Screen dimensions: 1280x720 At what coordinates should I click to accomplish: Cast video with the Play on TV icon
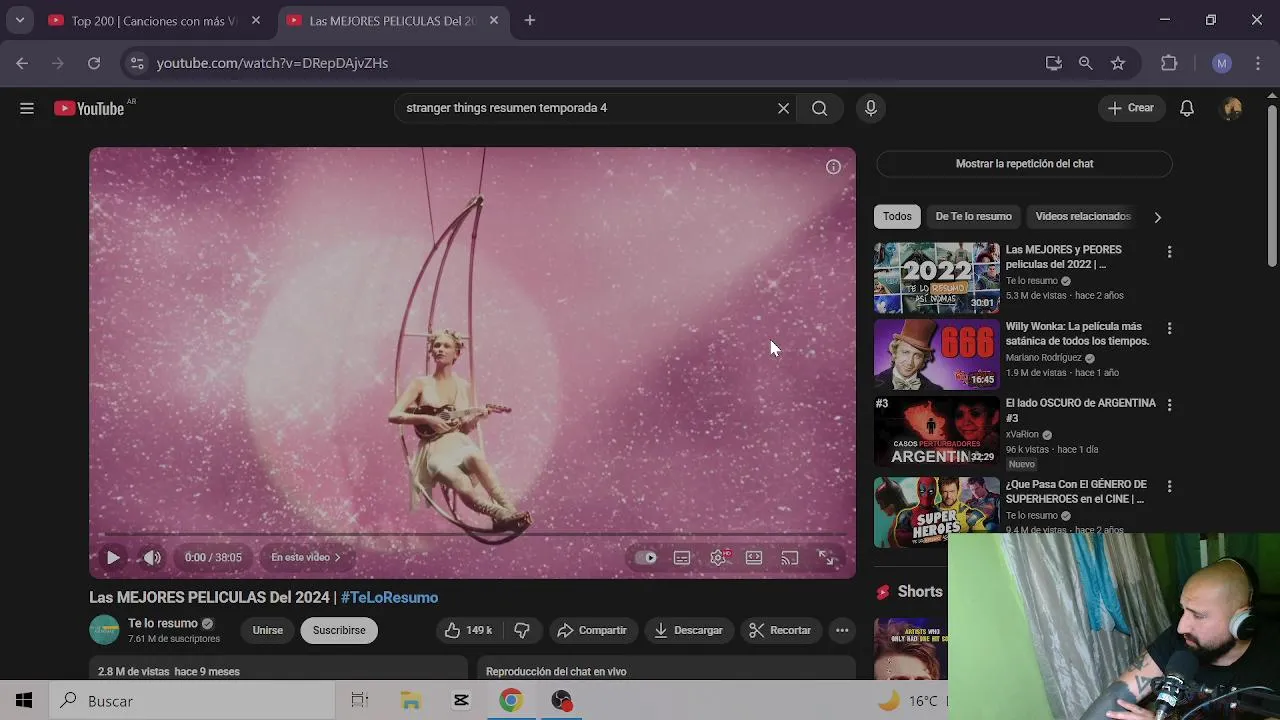790,558
